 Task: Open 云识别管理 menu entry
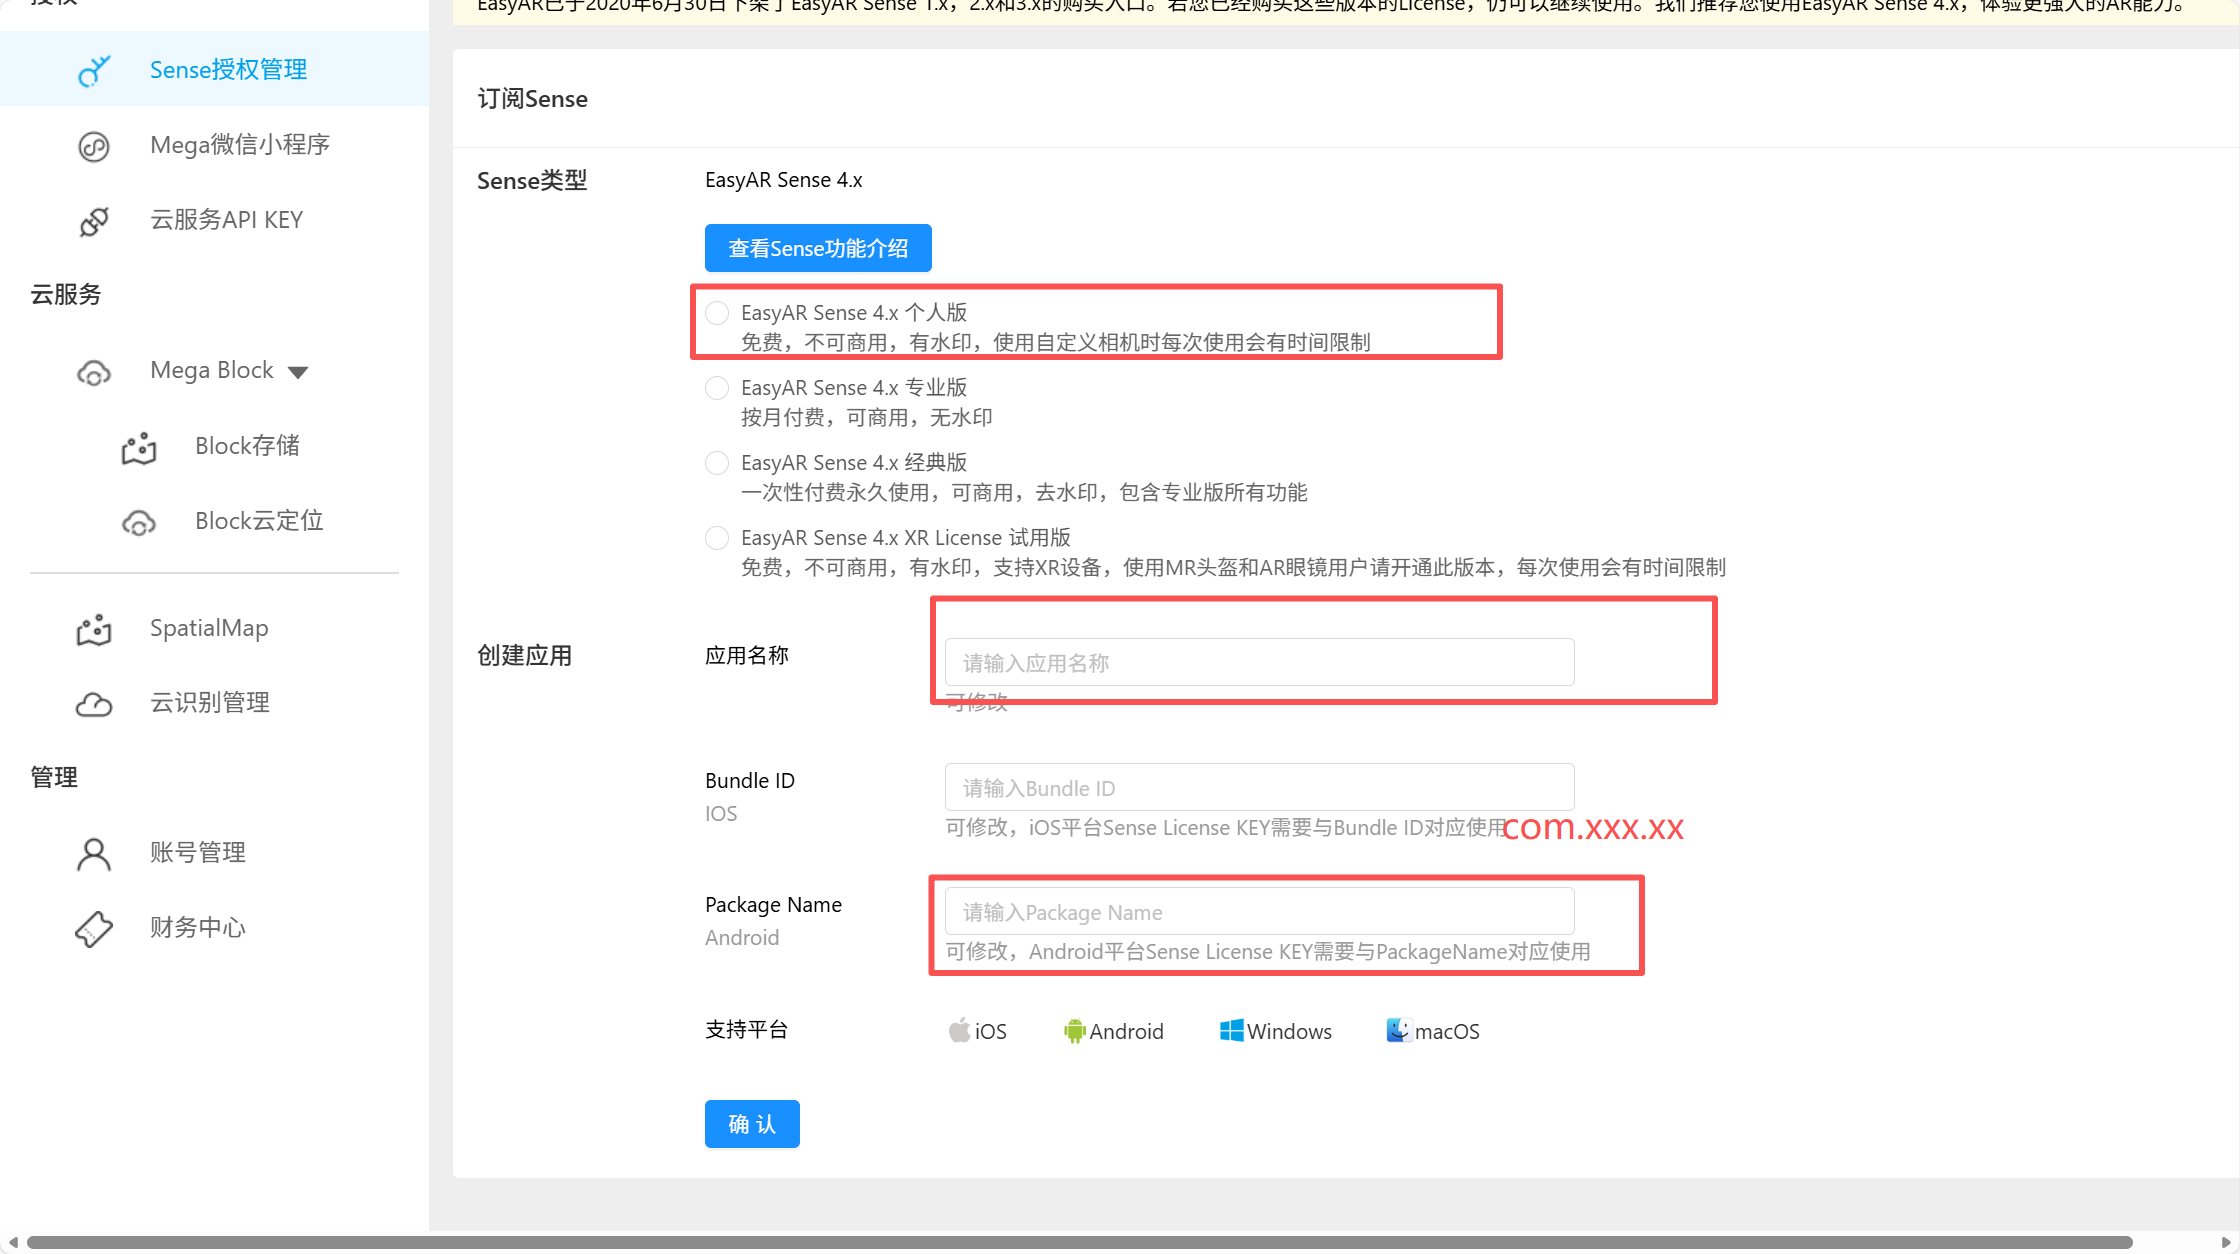point(210,703)
